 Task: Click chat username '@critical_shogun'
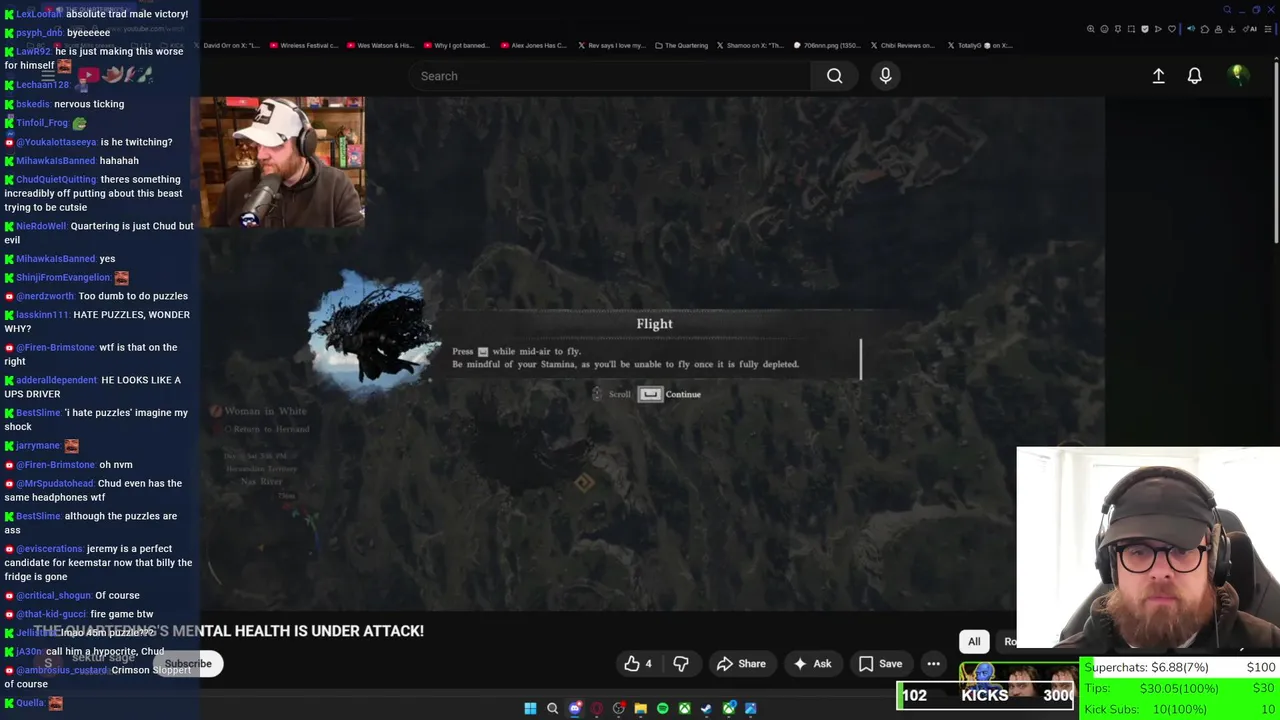[x=53, y=595]
